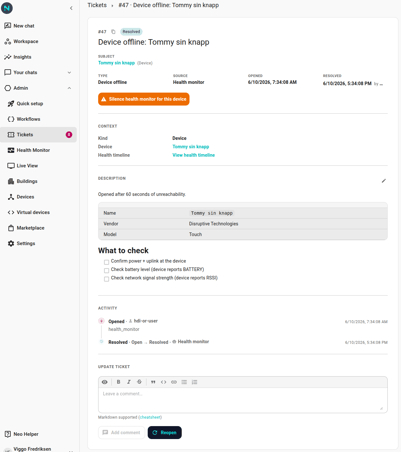
Task: Insert a link in the comment
Action: [x=174, y=382]
